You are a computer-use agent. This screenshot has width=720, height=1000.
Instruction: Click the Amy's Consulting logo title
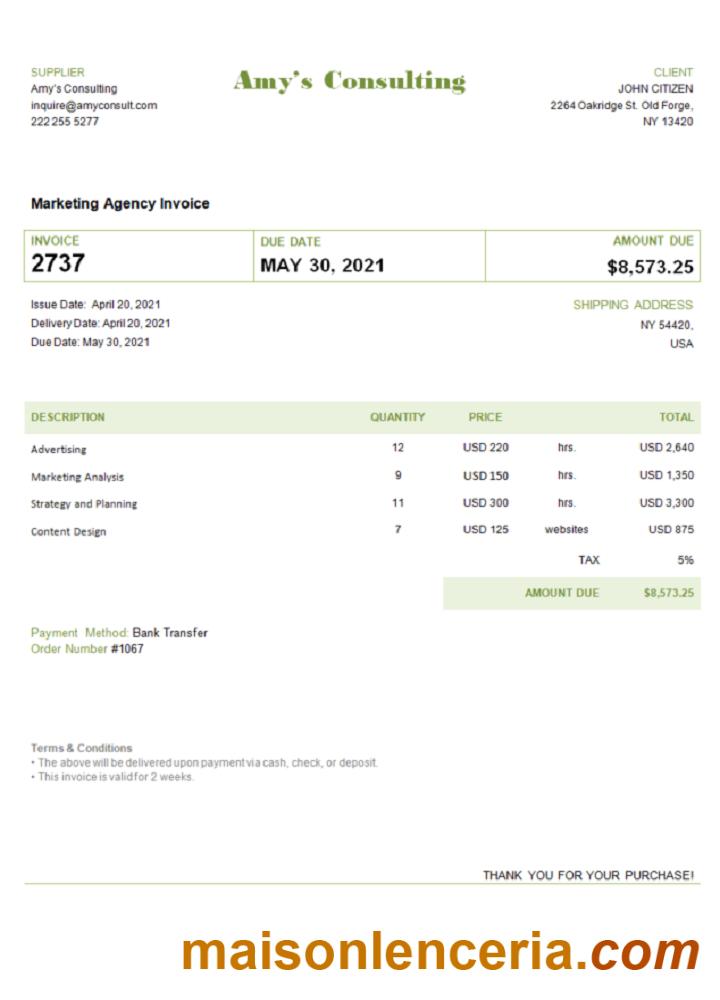click(x=349, y=81)
